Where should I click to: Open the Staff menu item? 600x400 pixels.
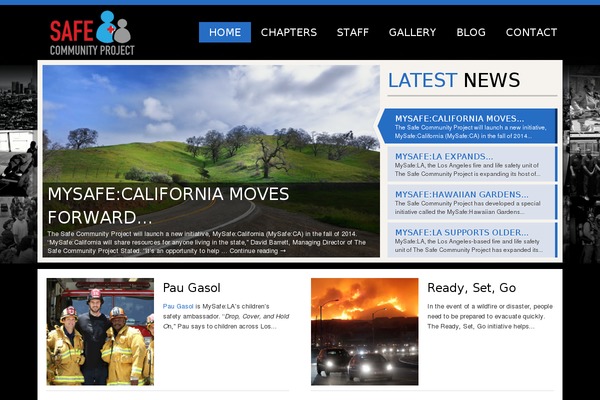[352, 32]
